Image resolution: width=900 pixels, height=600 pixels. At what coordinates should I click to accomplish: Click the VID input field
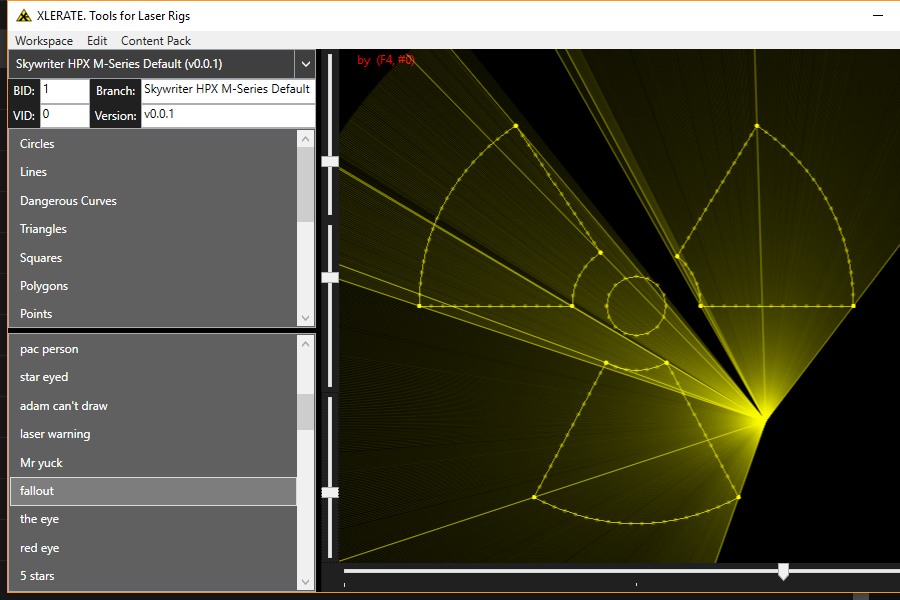pyautogui.click(x=64, y=115)
